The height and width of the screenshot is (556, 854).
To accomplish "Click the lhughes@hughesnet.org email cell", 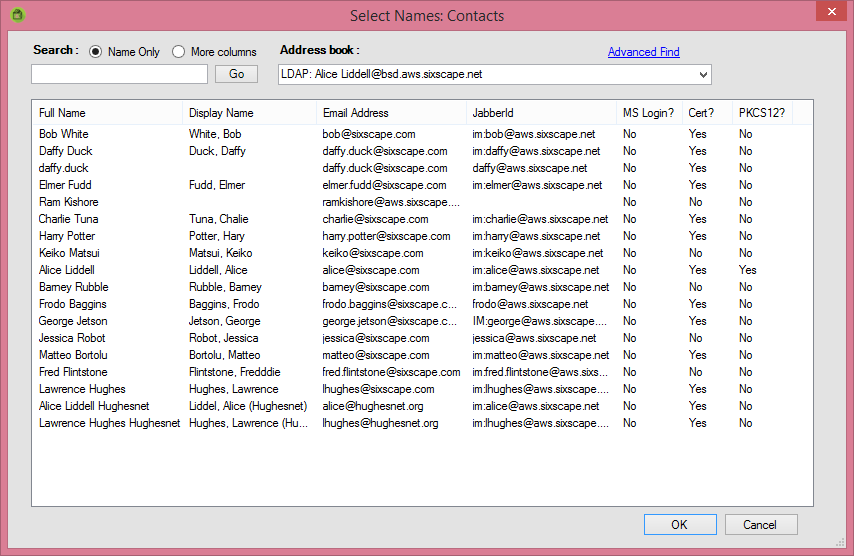I will point(380,423).
